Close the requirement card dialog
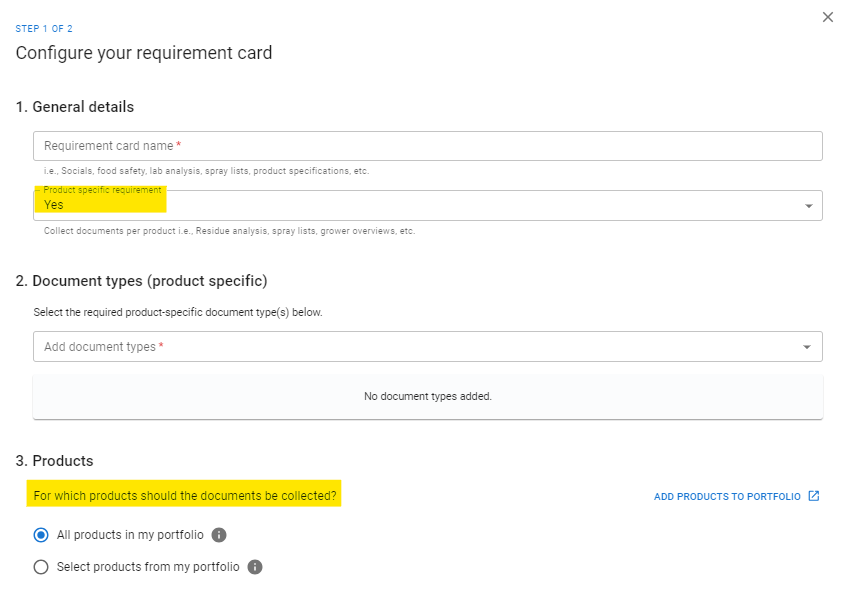The width and height of the screenshot is (841, 598). [x=828, y=17]
